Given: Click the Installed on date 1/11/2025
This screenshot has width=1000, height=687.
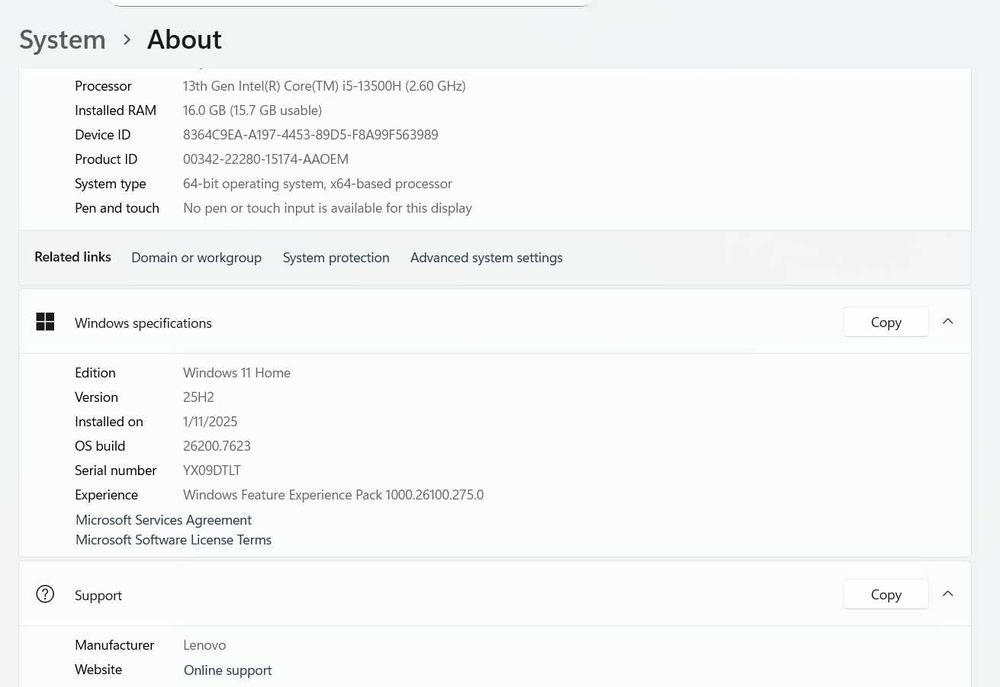Looking at the screenshot, I should (x=210, y=422).
